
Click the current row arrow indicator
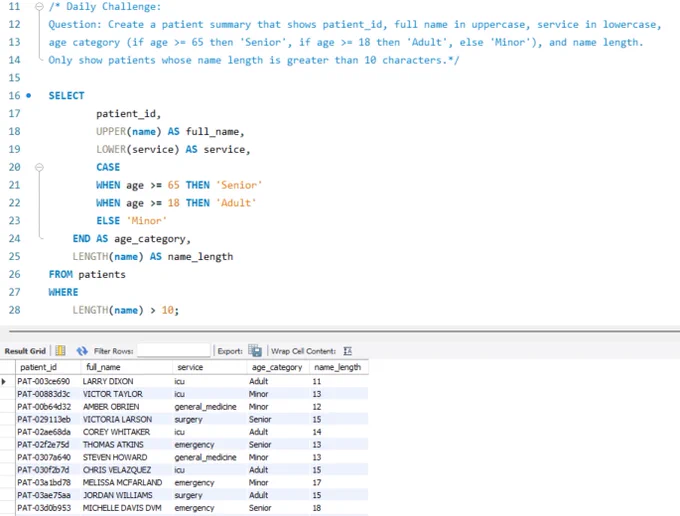[4, 382]
